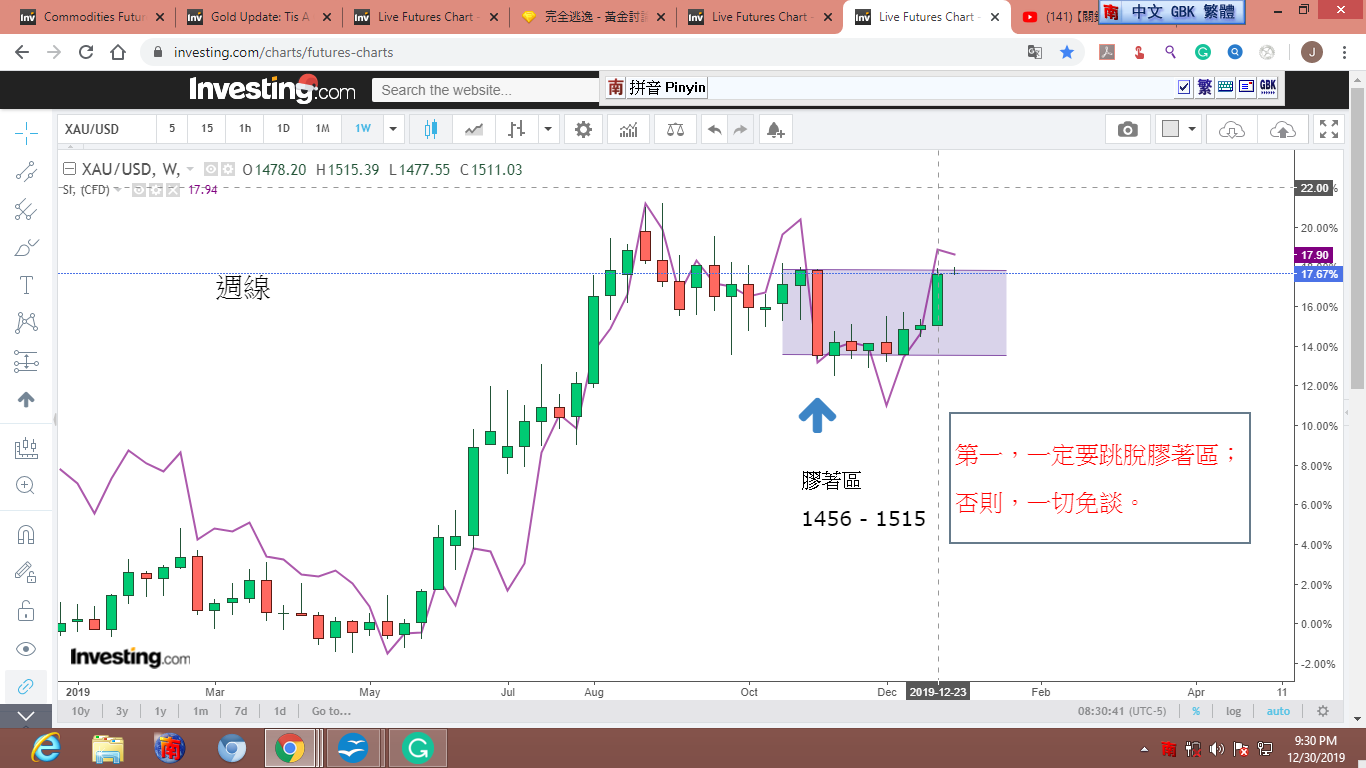Open the time interval dropdown arrow
The image size is (1366, 768).
(394, 129)
